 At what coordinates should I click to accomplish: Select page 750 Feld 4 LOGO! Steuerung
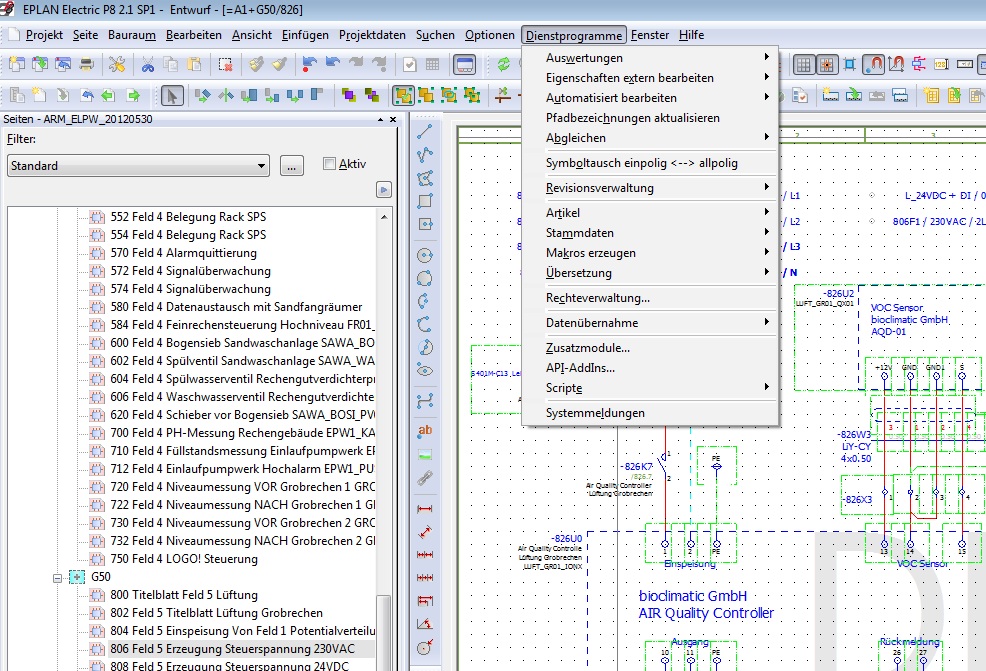tap(184, 559)
